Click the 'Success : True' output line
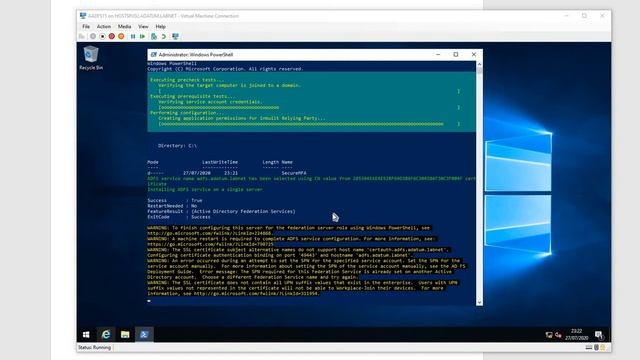The height and width of the screenshot is (360, 640). 175,200
